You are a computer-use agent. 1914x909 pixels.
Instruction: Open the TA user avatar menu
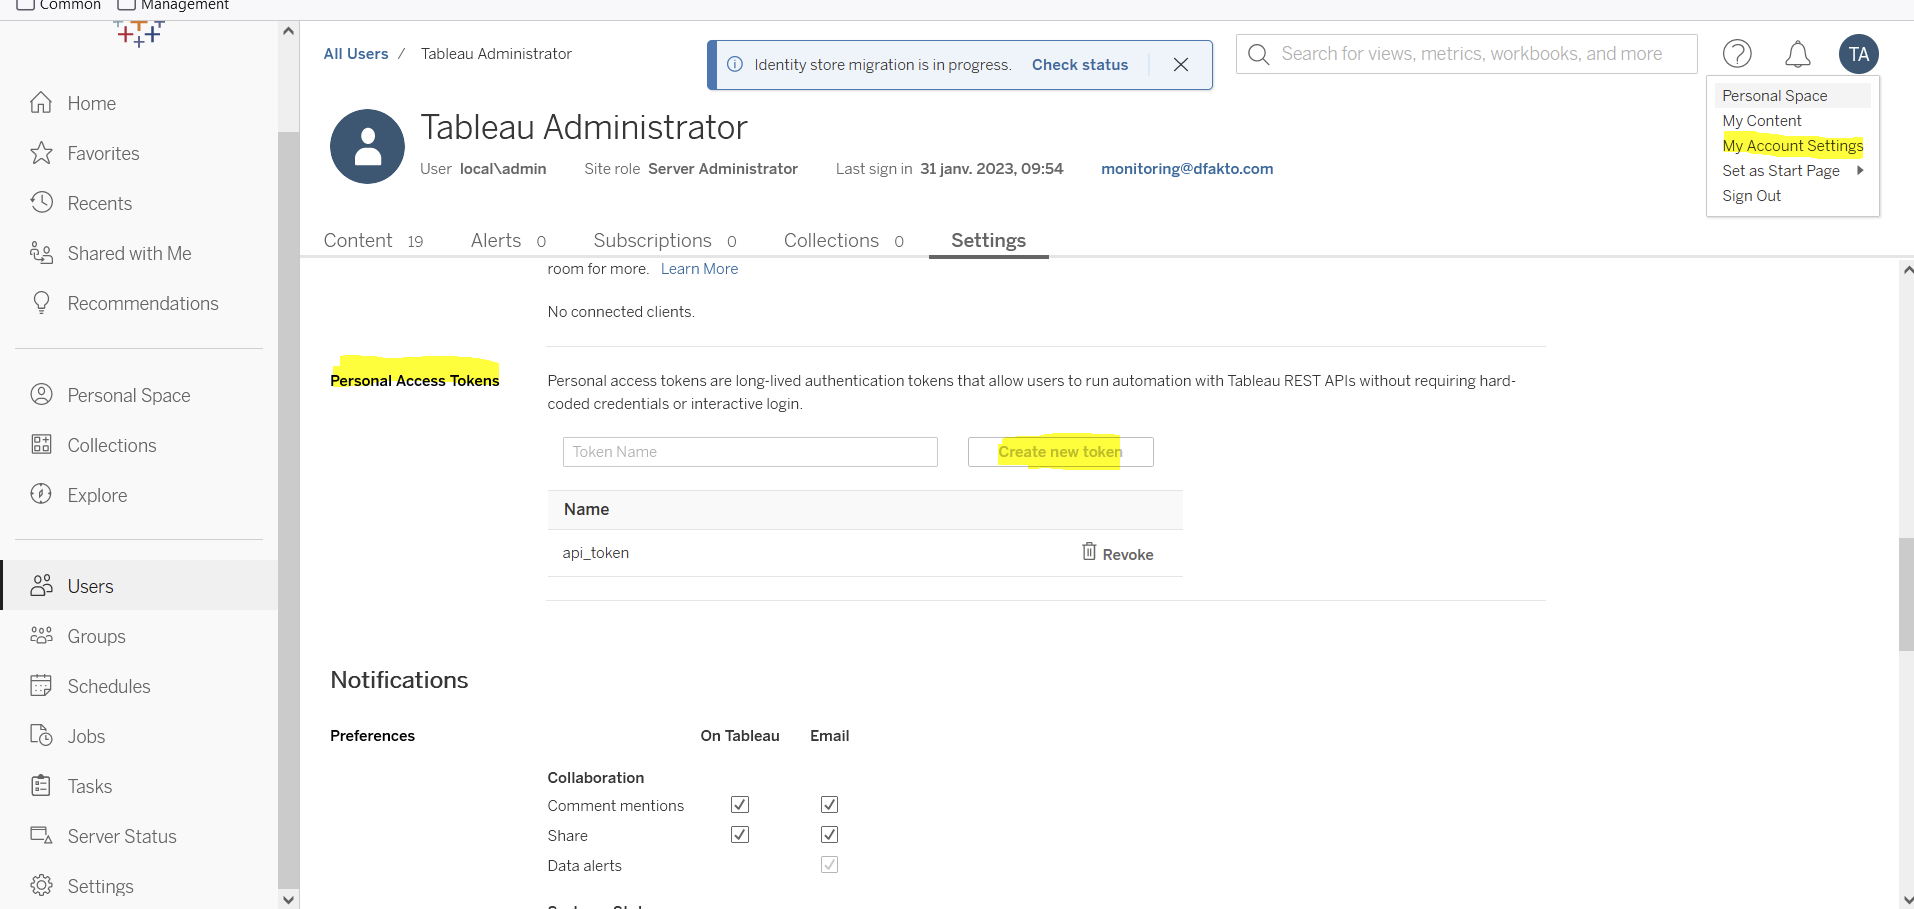(1858, 54)
